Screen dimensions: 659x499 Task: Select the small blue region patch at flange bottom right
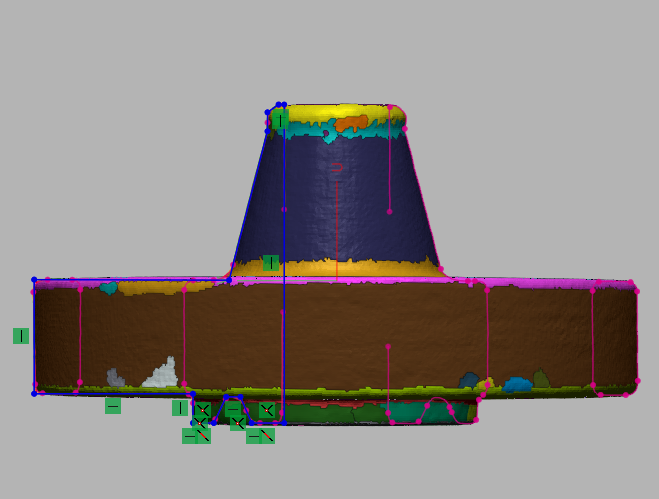[x=517, y=384]
